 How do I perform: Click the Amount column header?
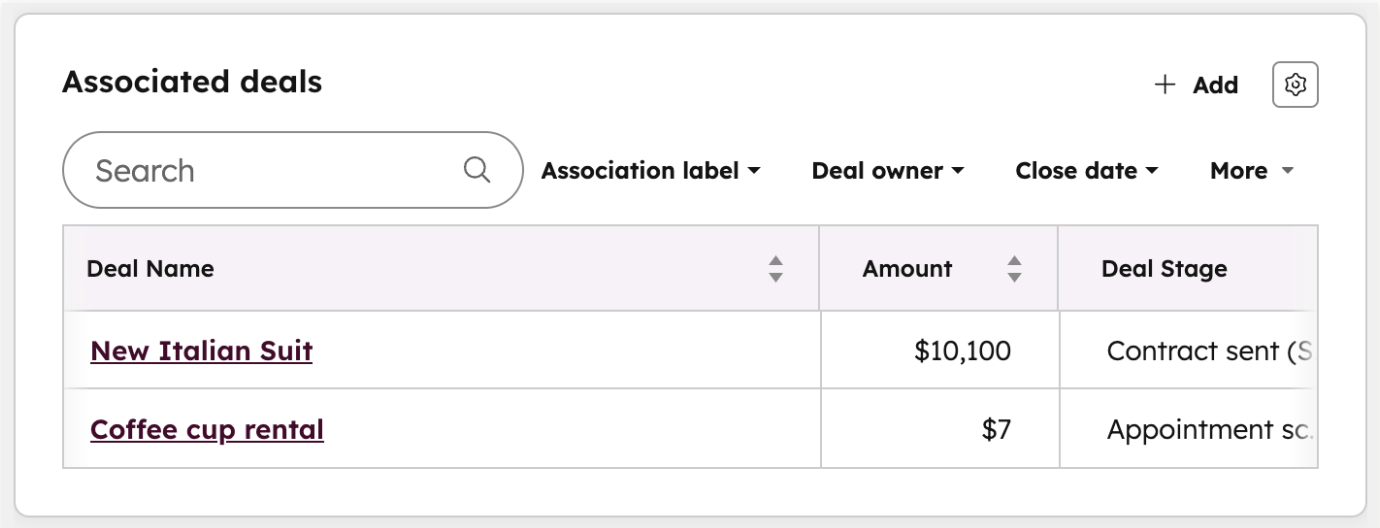click(939, 268)
